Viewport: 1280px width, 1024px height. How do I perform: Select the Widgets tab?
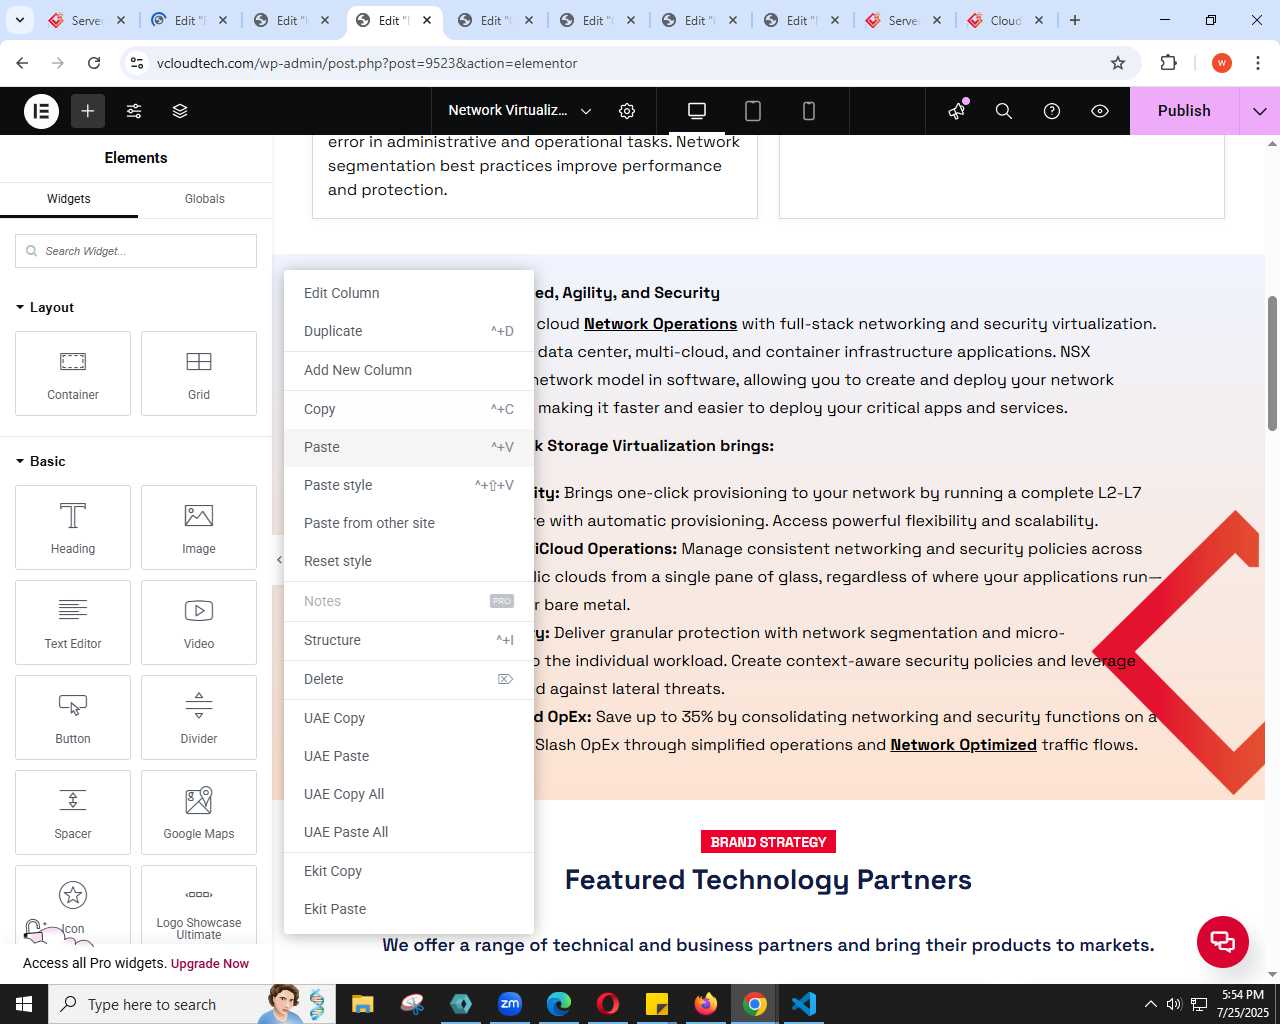point(69,199)
